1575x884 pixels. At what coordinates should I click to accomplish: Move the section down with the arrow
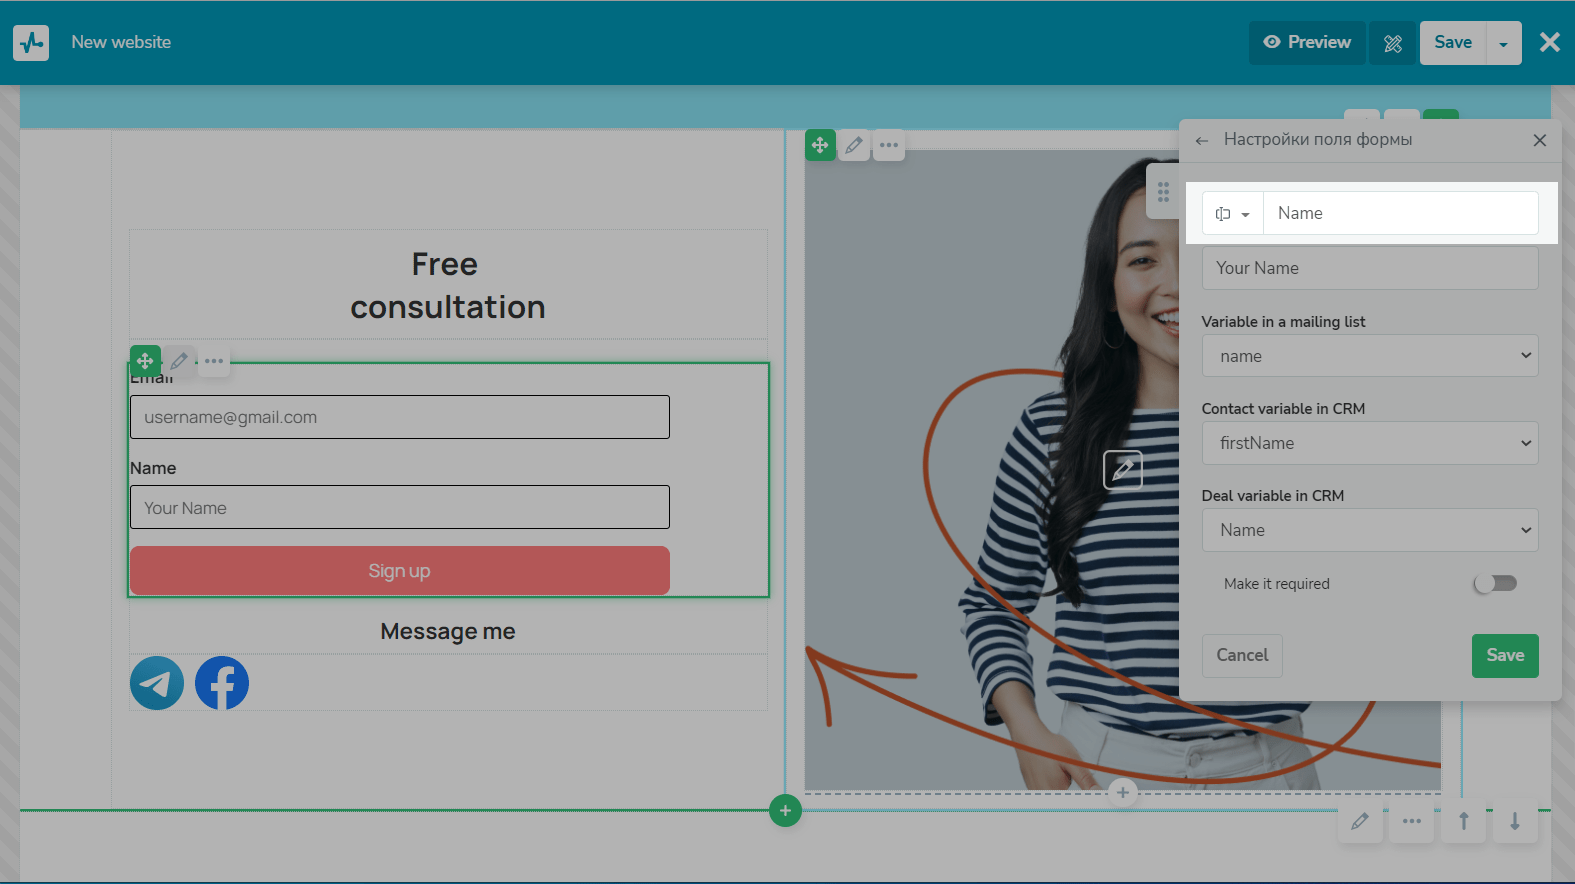1515,821
